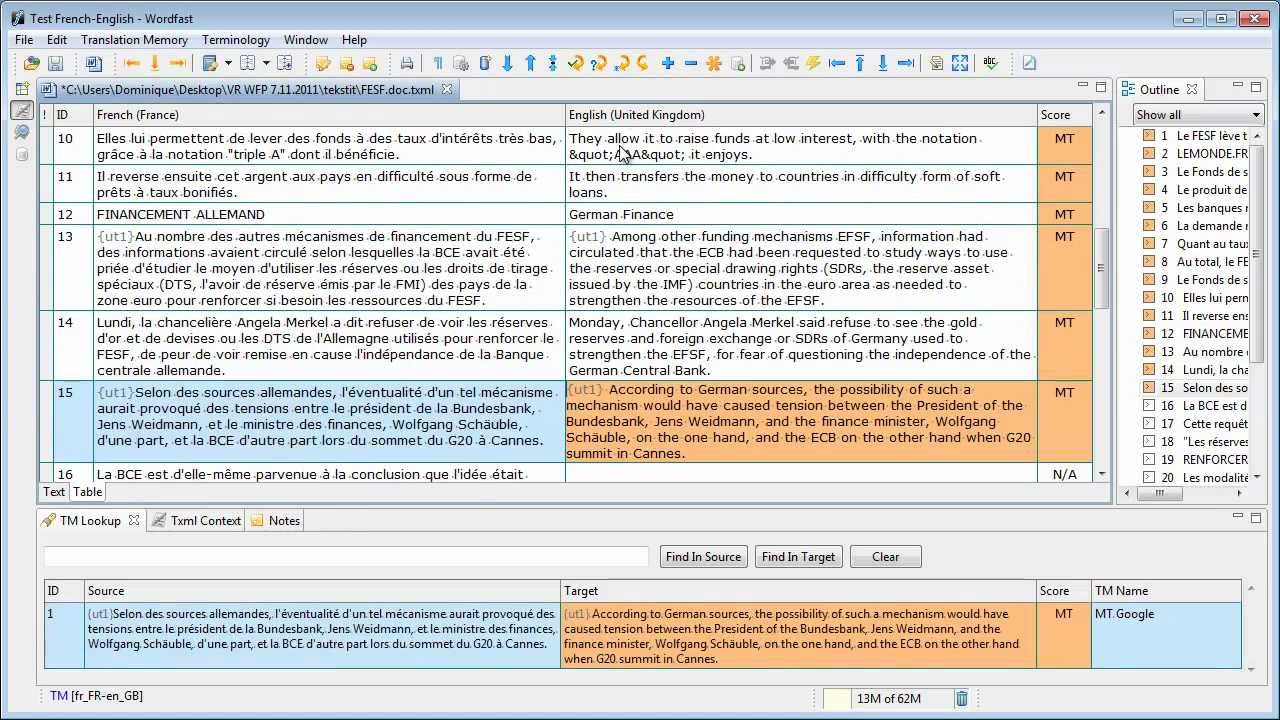
Task: Click the orange right arrow toolbar icon
Action: coord(178,63)
